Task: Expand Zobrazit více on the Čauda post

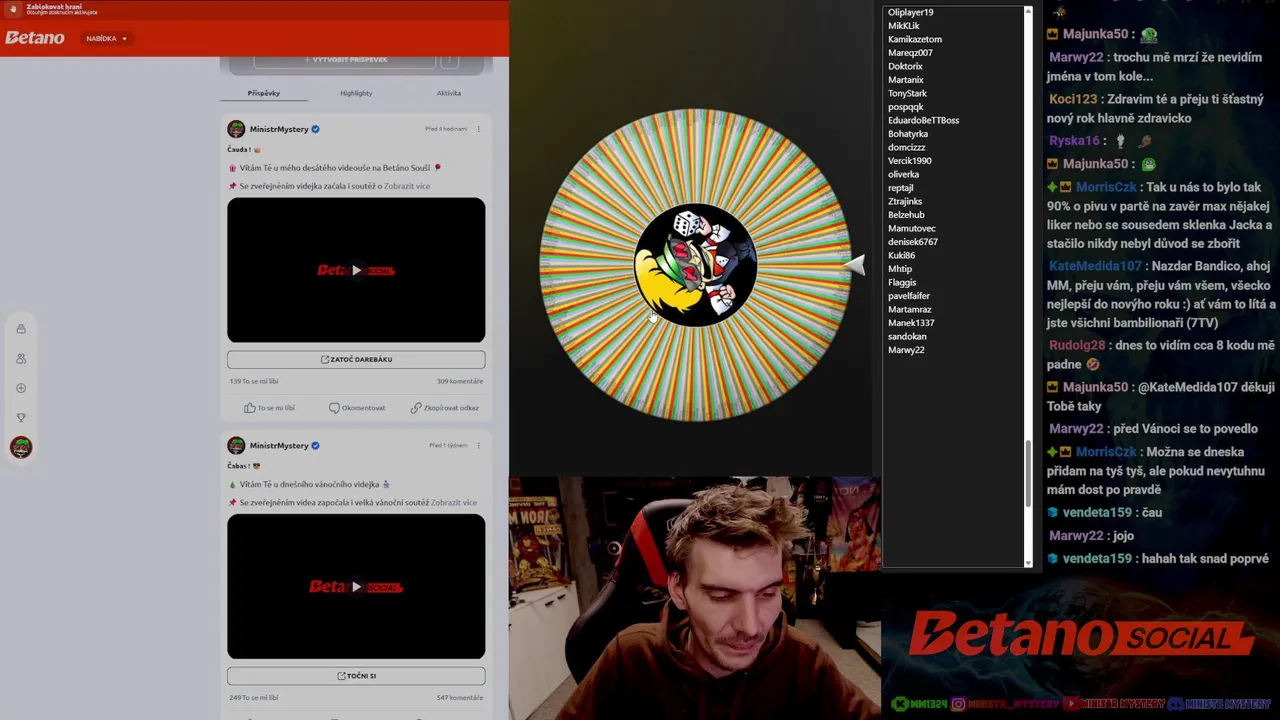Action: click(407, 186)
